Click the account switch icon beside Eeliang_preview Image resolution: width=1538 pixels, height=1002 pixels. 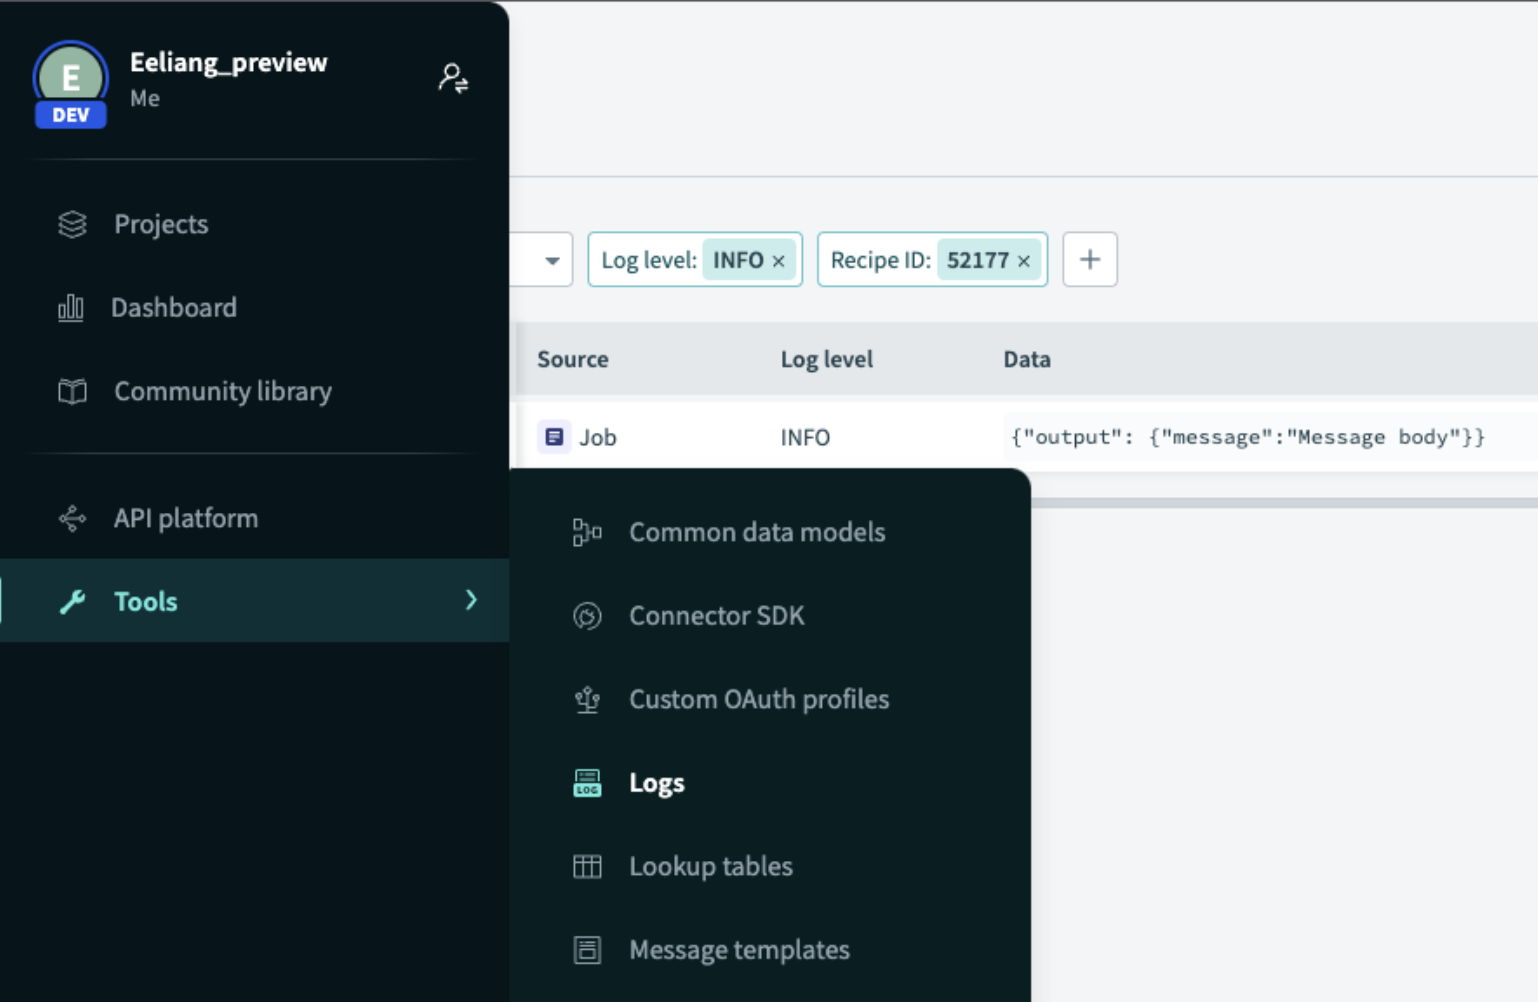(452, 78)
